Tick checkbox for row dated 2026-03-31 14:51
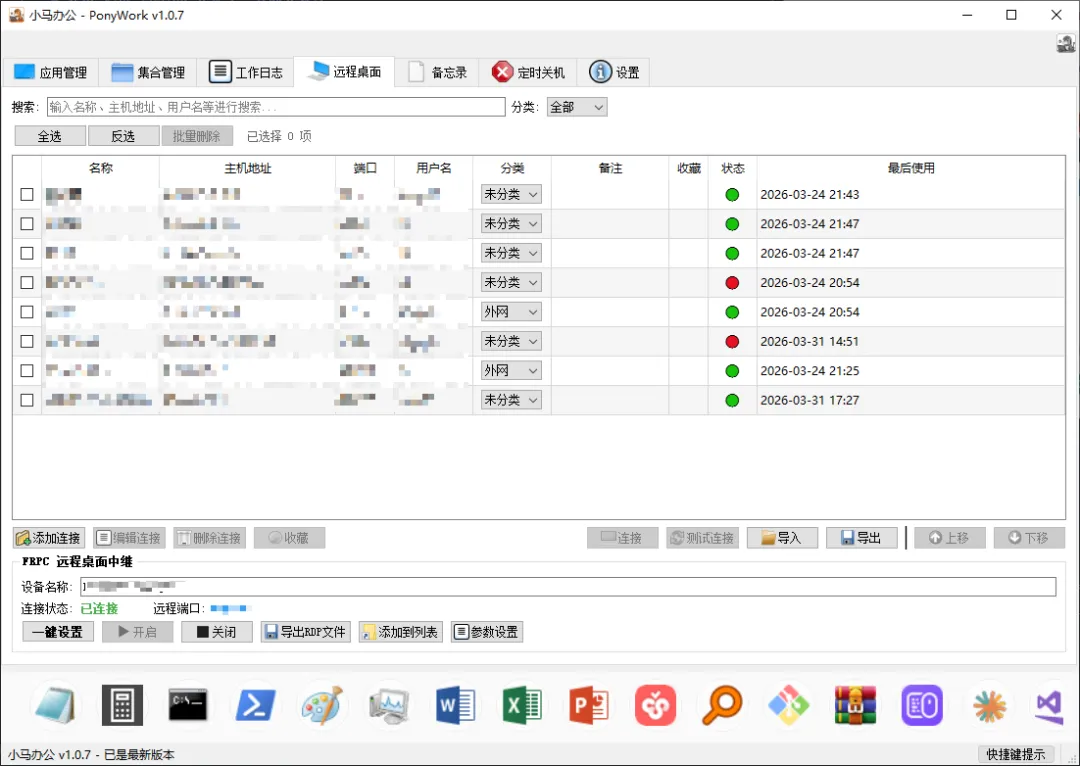The image size is (1080, 766). coord(27,341)
